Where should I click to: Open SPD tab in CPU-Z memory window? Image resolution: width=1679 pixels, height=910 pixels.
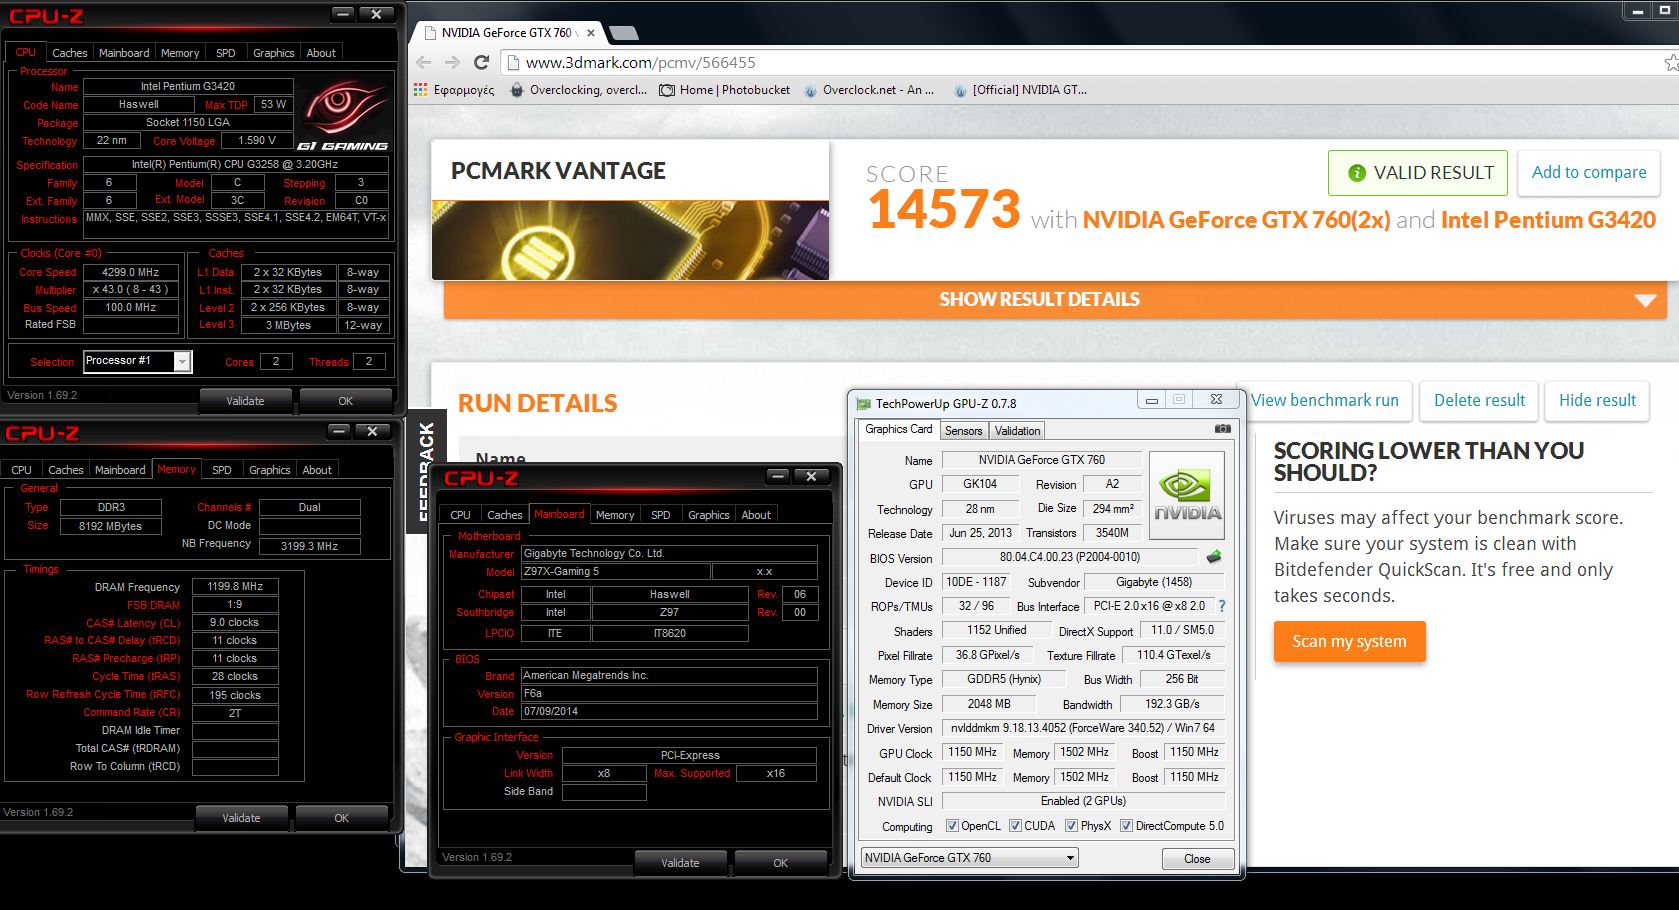(222, 470)
